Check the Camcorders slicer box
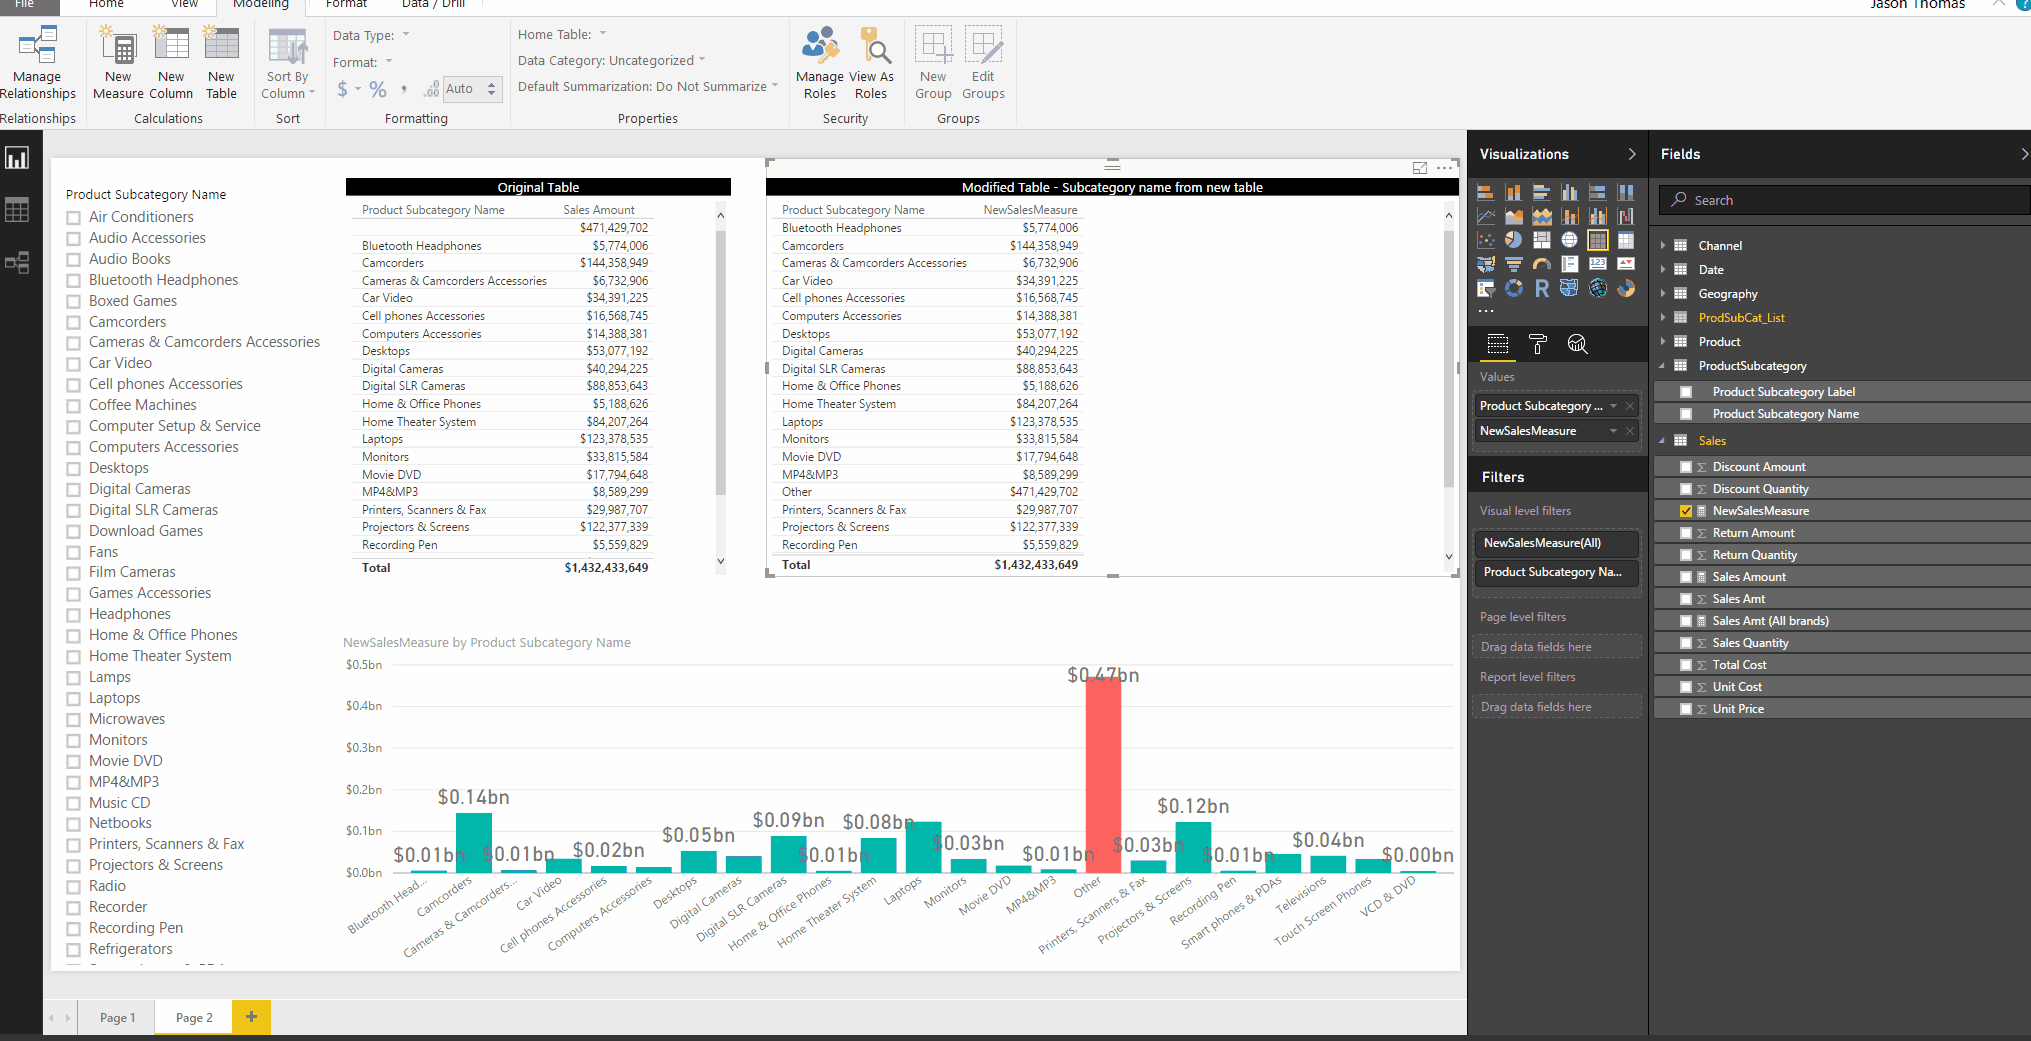Viewport: 2031px width, 1041px height. pos(73,323)
